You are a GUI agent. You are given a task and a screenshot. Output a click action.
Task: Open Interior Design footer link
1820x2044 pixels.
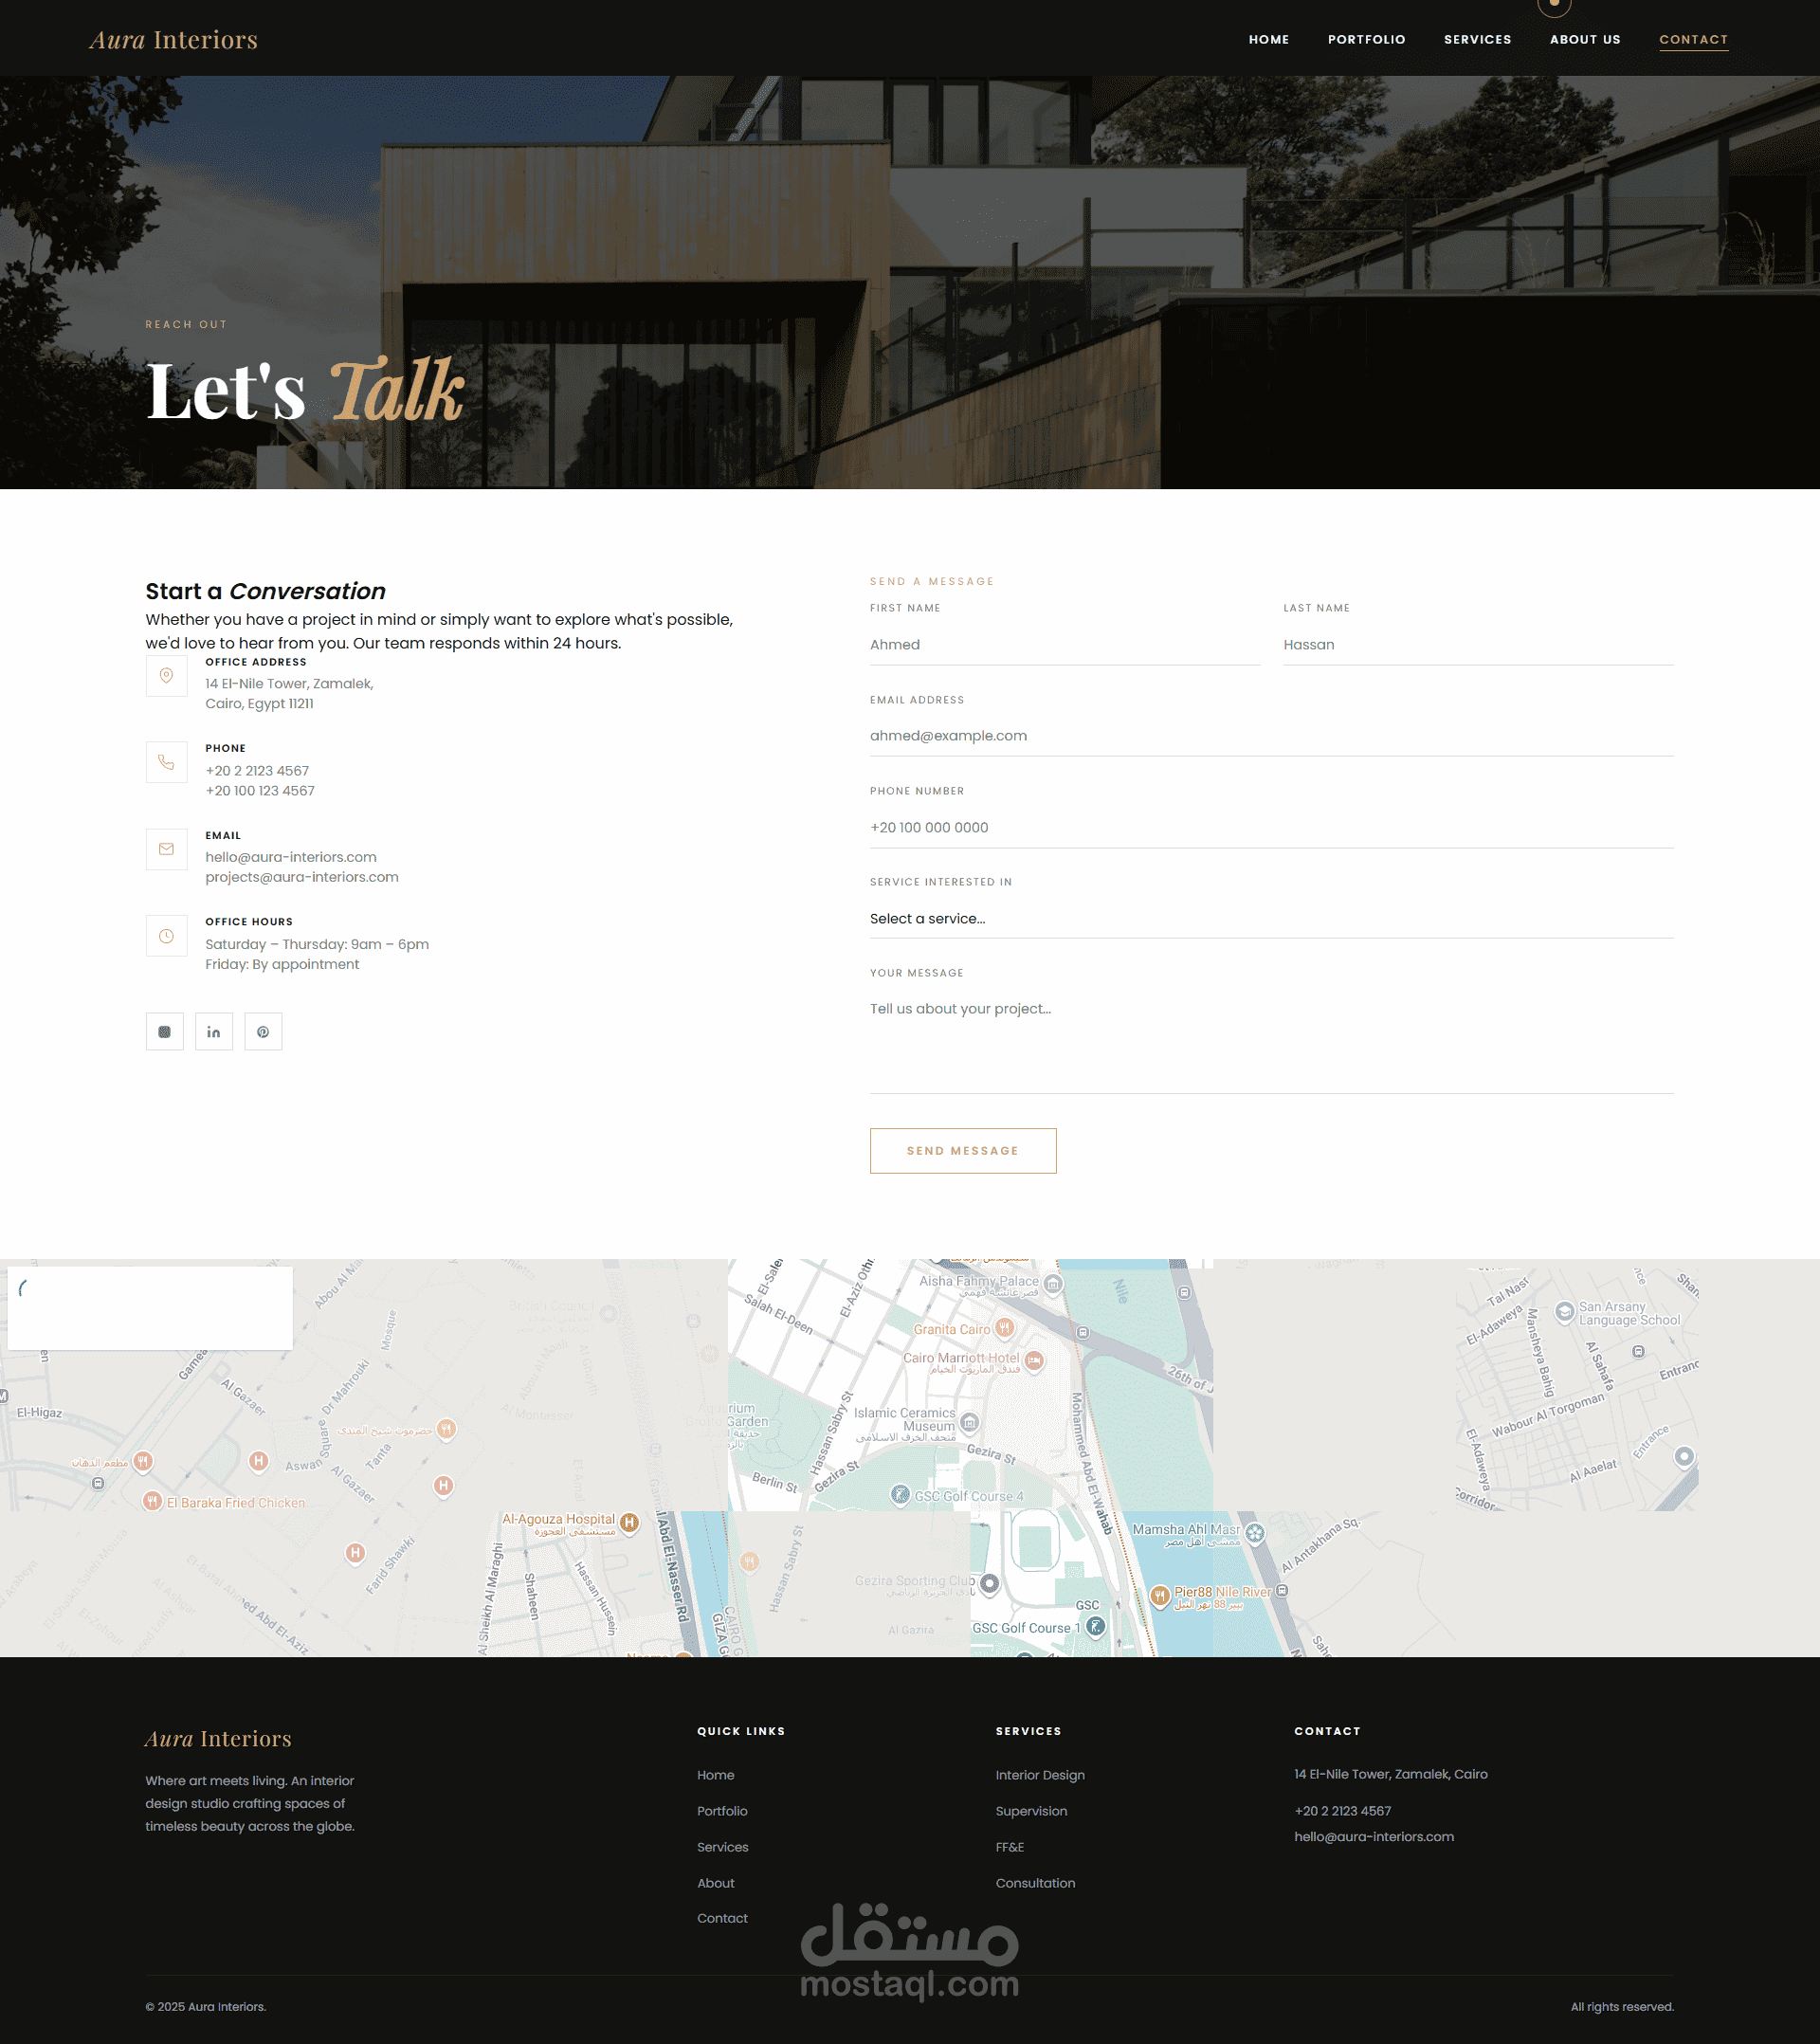tap(1039, 1775)
